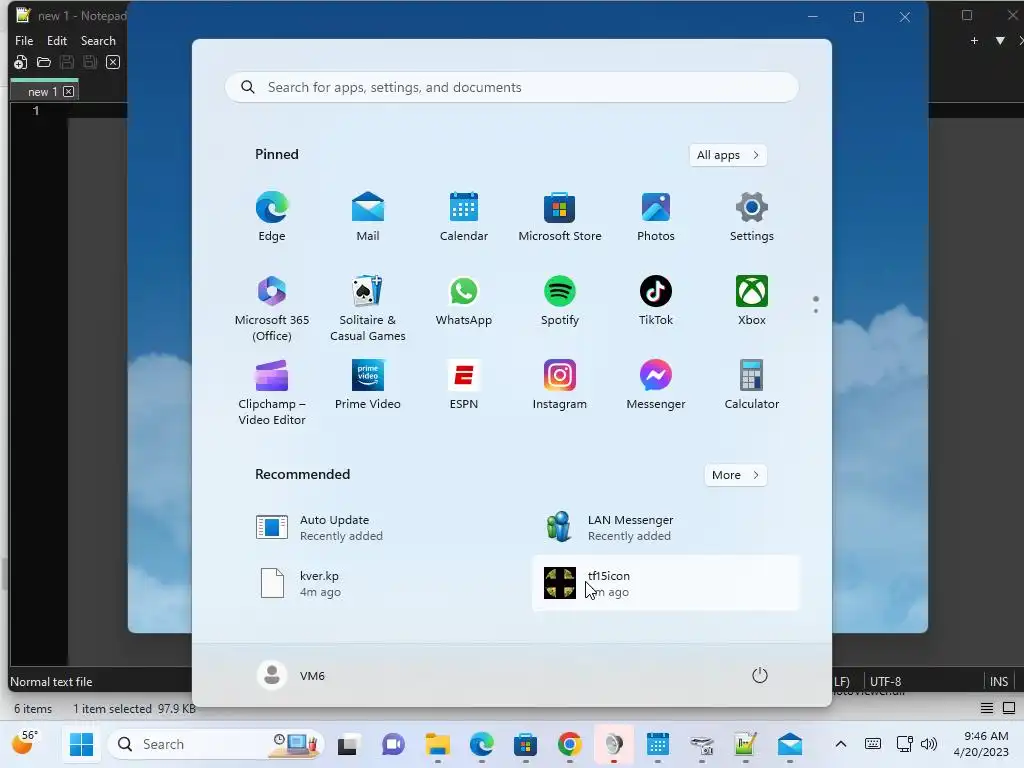Open the VM6 user account menu
Viewport: 1024px width, 768px height.
[291, 675]
